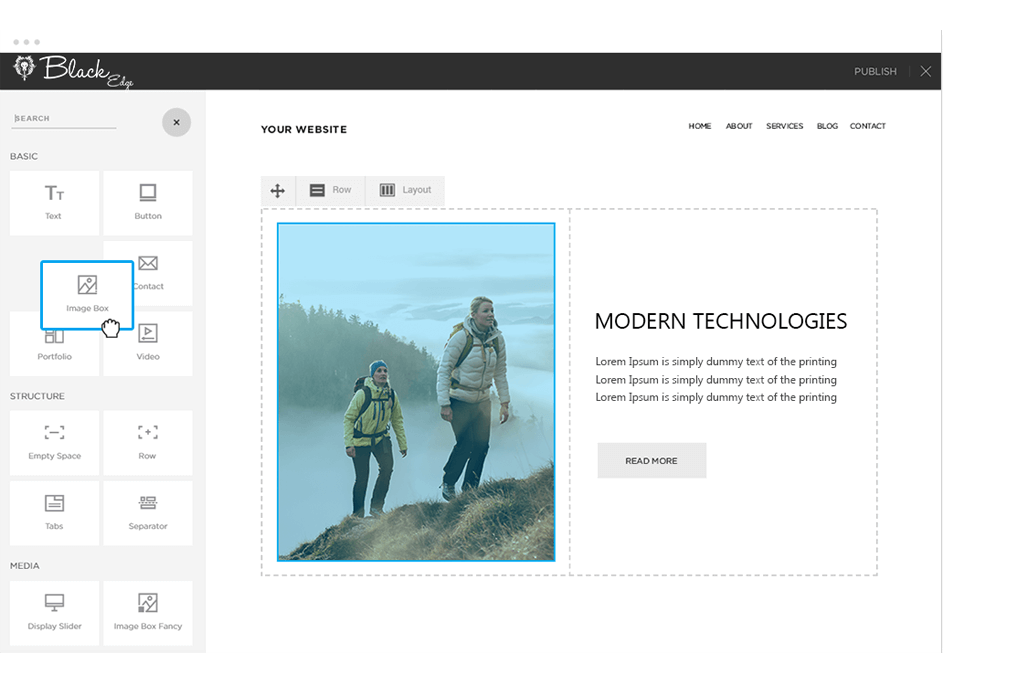Image resolution: width=1032 pixels, height=682 pixels.
Task: Open the Services menu item
Action: [x=785, y=126]
